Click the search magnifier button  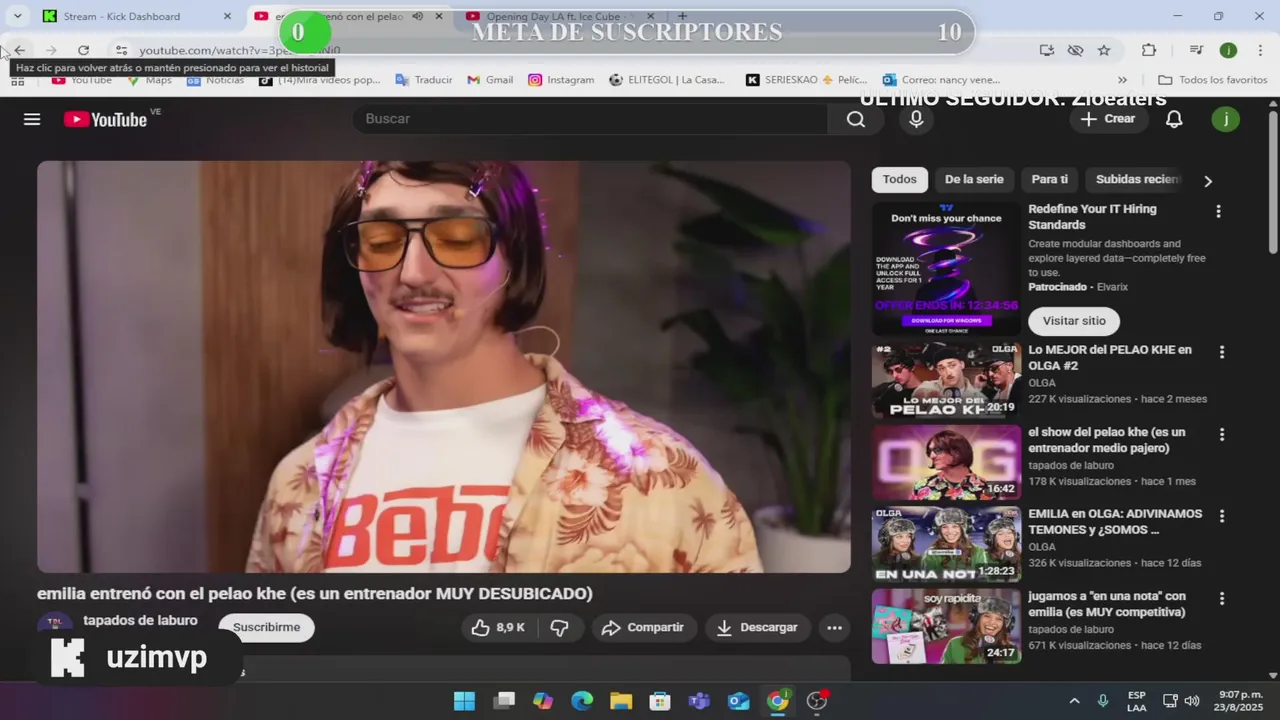click(x=856, y=119)
